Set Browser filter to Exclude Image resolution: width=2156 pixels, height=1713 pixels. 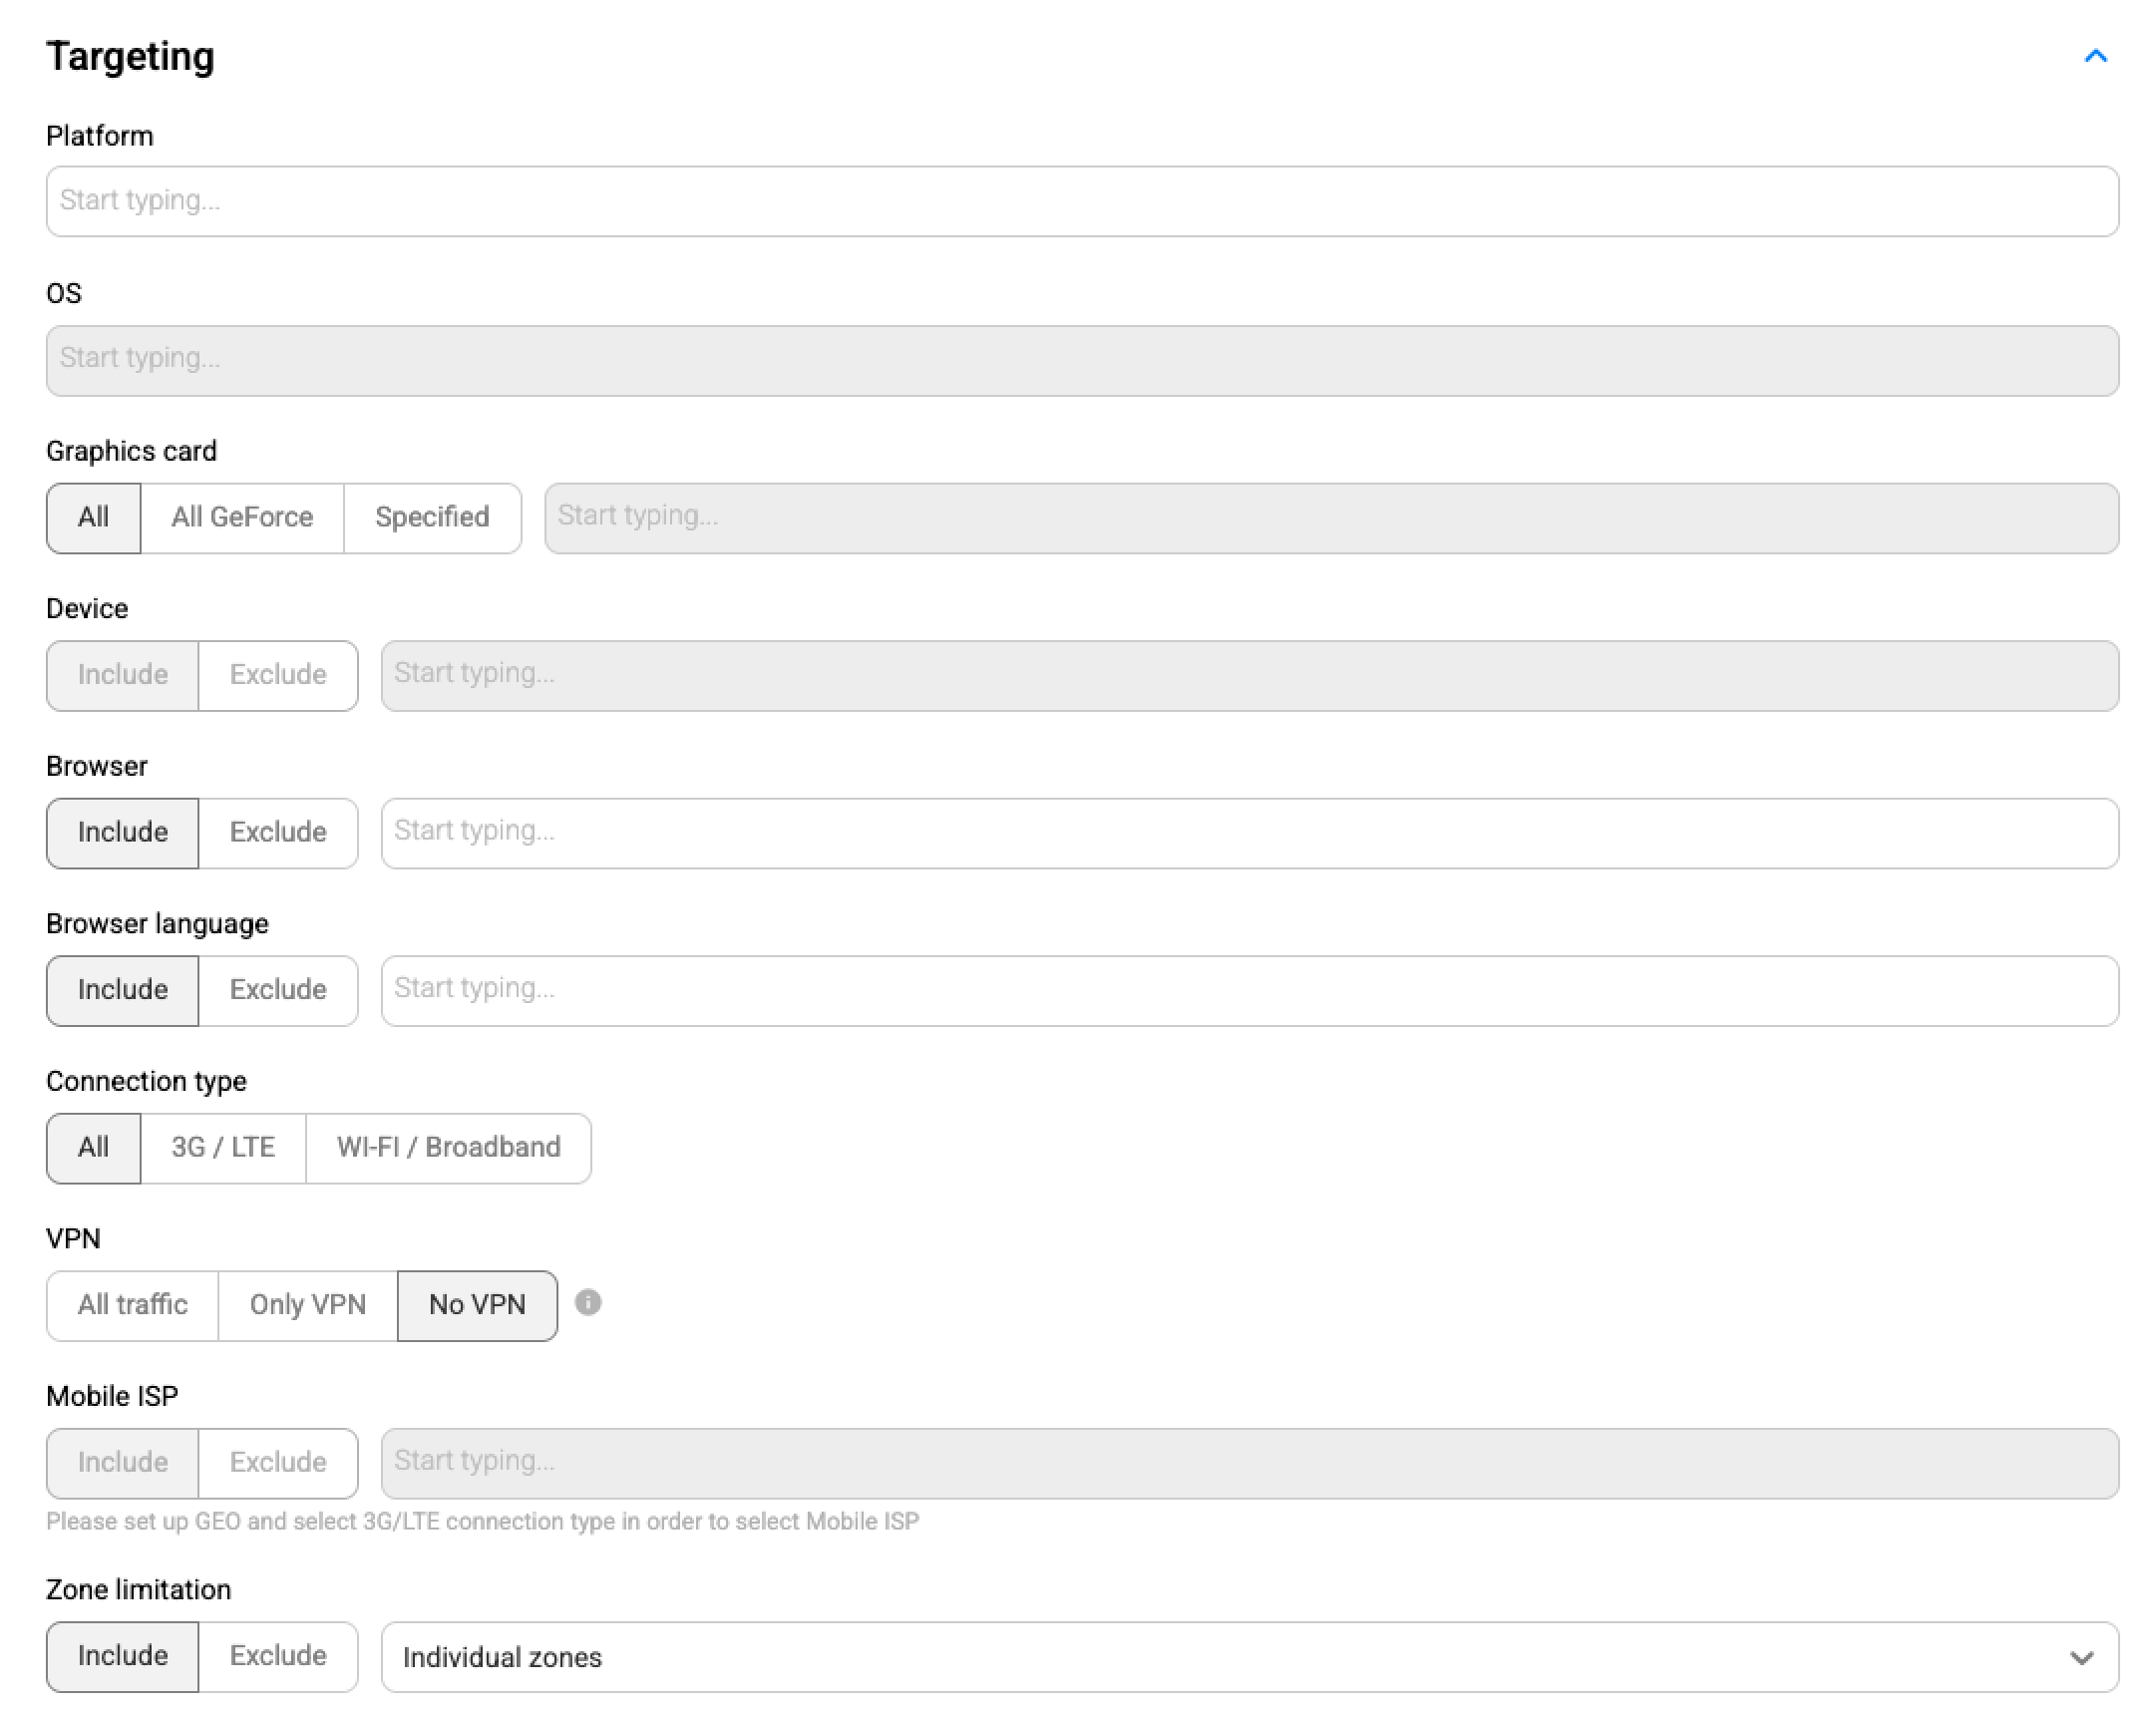click(x=278, y=832)
